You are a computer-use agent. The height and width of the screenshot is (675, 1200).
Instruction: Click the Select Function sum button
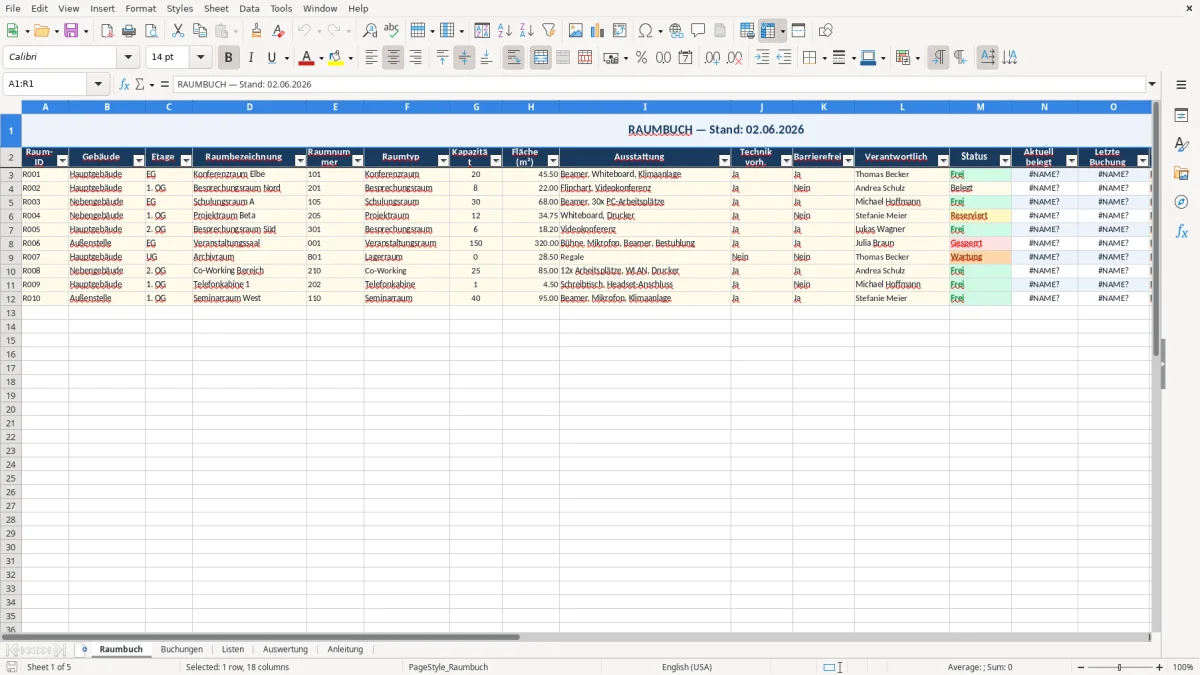pyautogui.click(x=140, y=84)
